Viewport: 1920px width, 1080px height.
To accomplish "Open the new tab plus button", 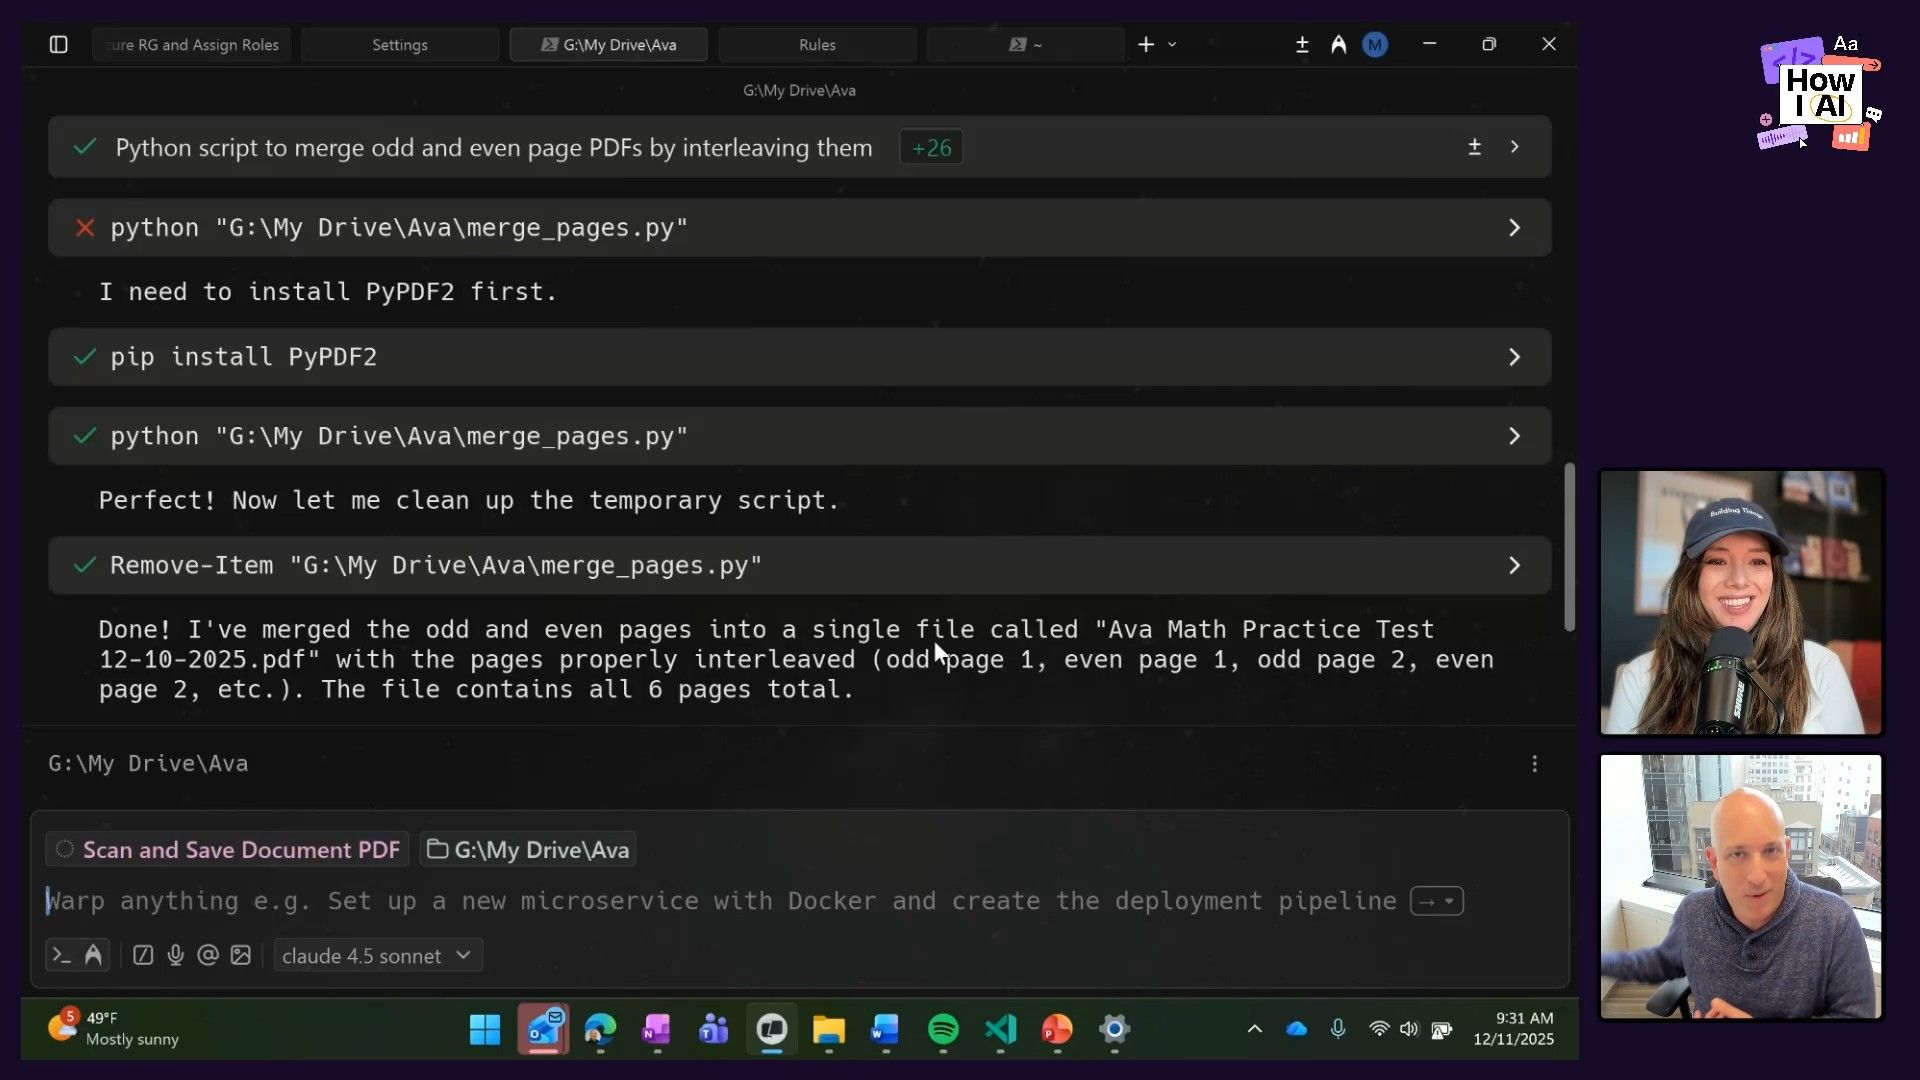I will pyautogui.click(x=1146, y=44).
